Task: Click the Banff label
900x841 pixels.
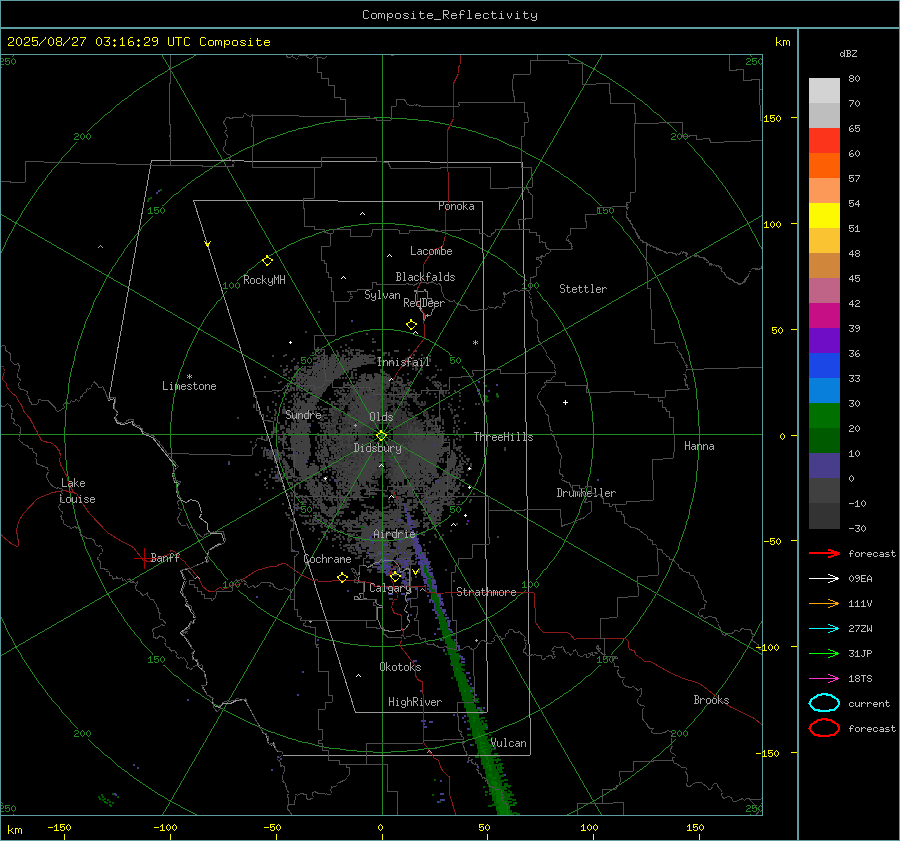Action: click(x=165, y=557)
